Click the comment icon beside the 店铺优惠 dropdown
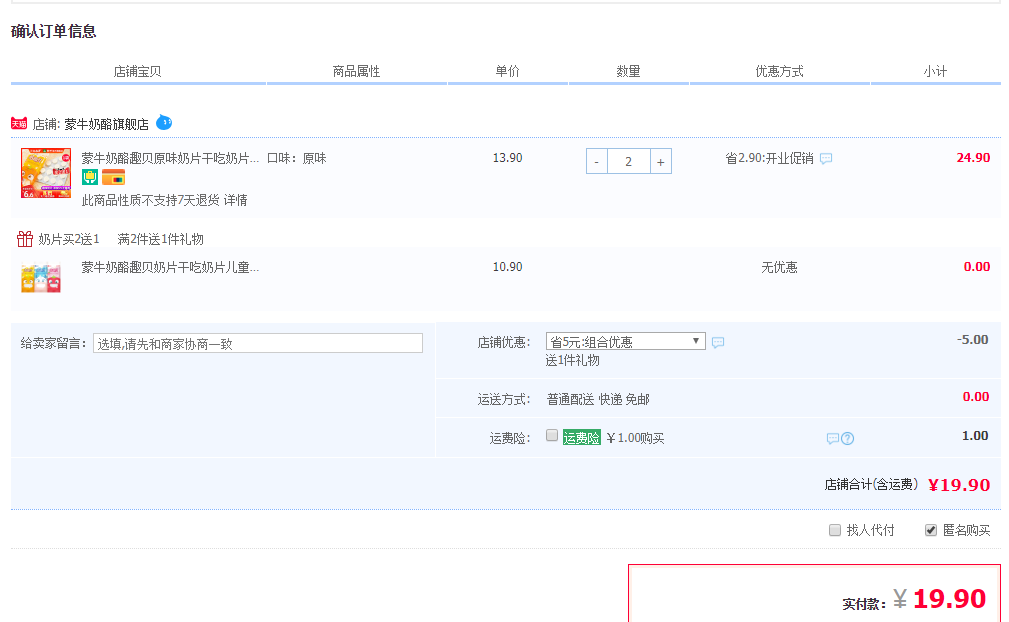Image resolution: width=1009 pixels, height=622 pixels. click(x=718, y=342)
